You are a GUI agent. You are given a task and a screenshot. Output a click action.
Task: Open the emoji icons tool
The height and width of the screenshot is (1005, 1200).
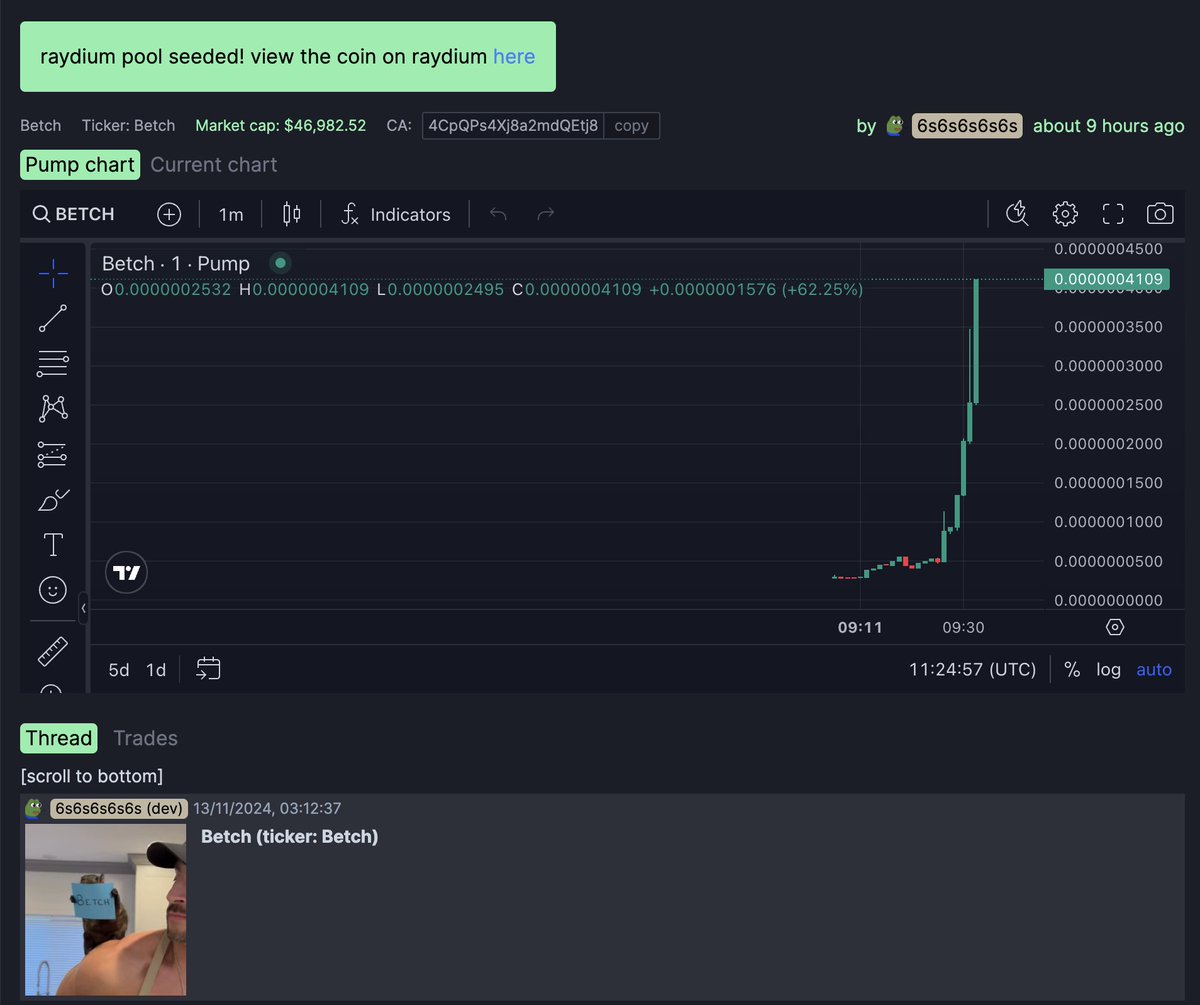coord(53,590)
